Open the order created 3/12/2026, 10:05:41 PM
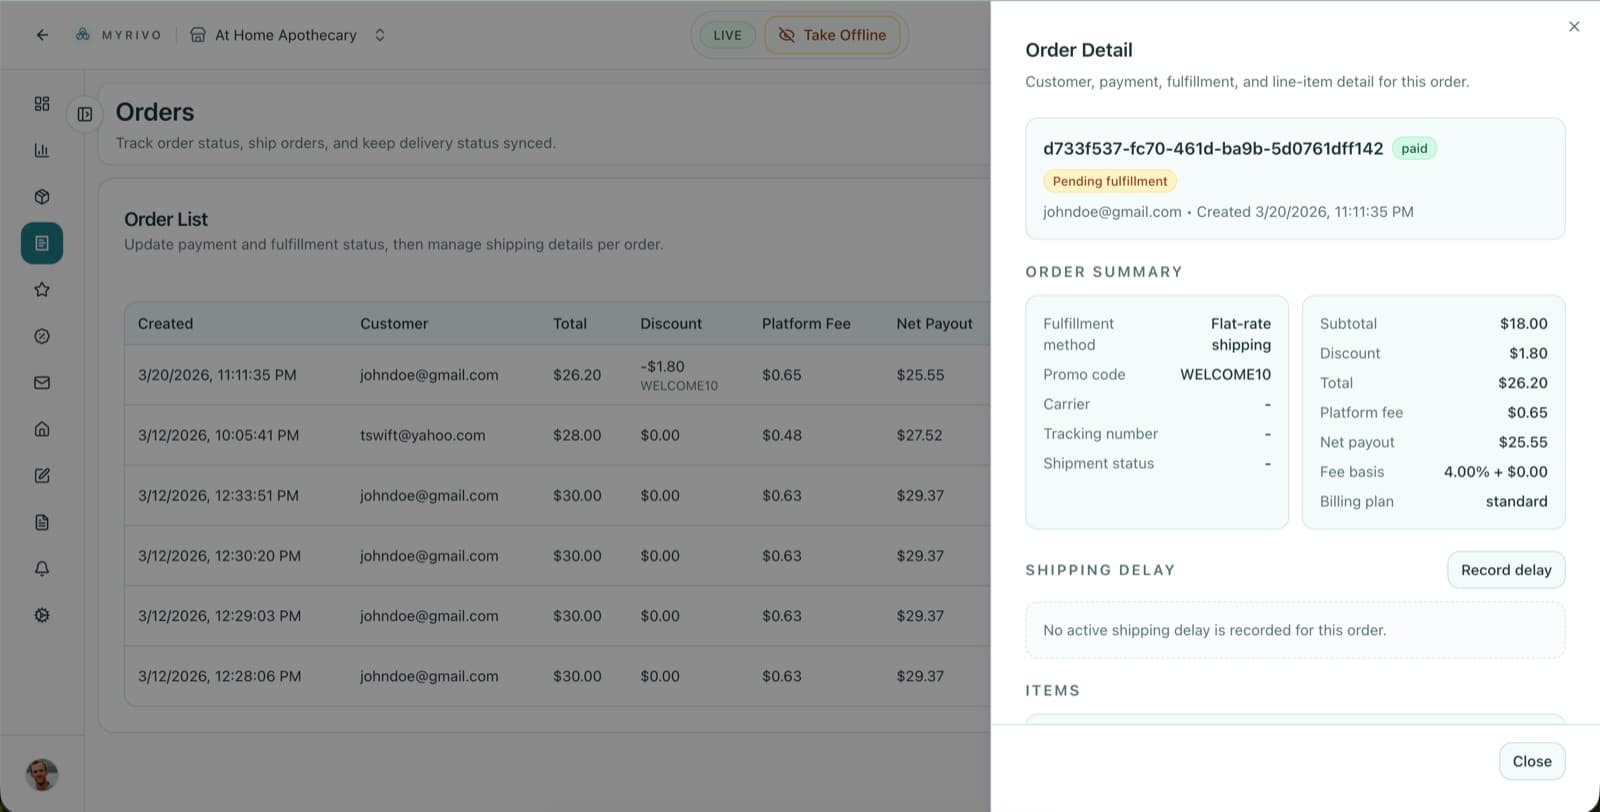The image size is (1600, 812). click(x=557, y=435)
